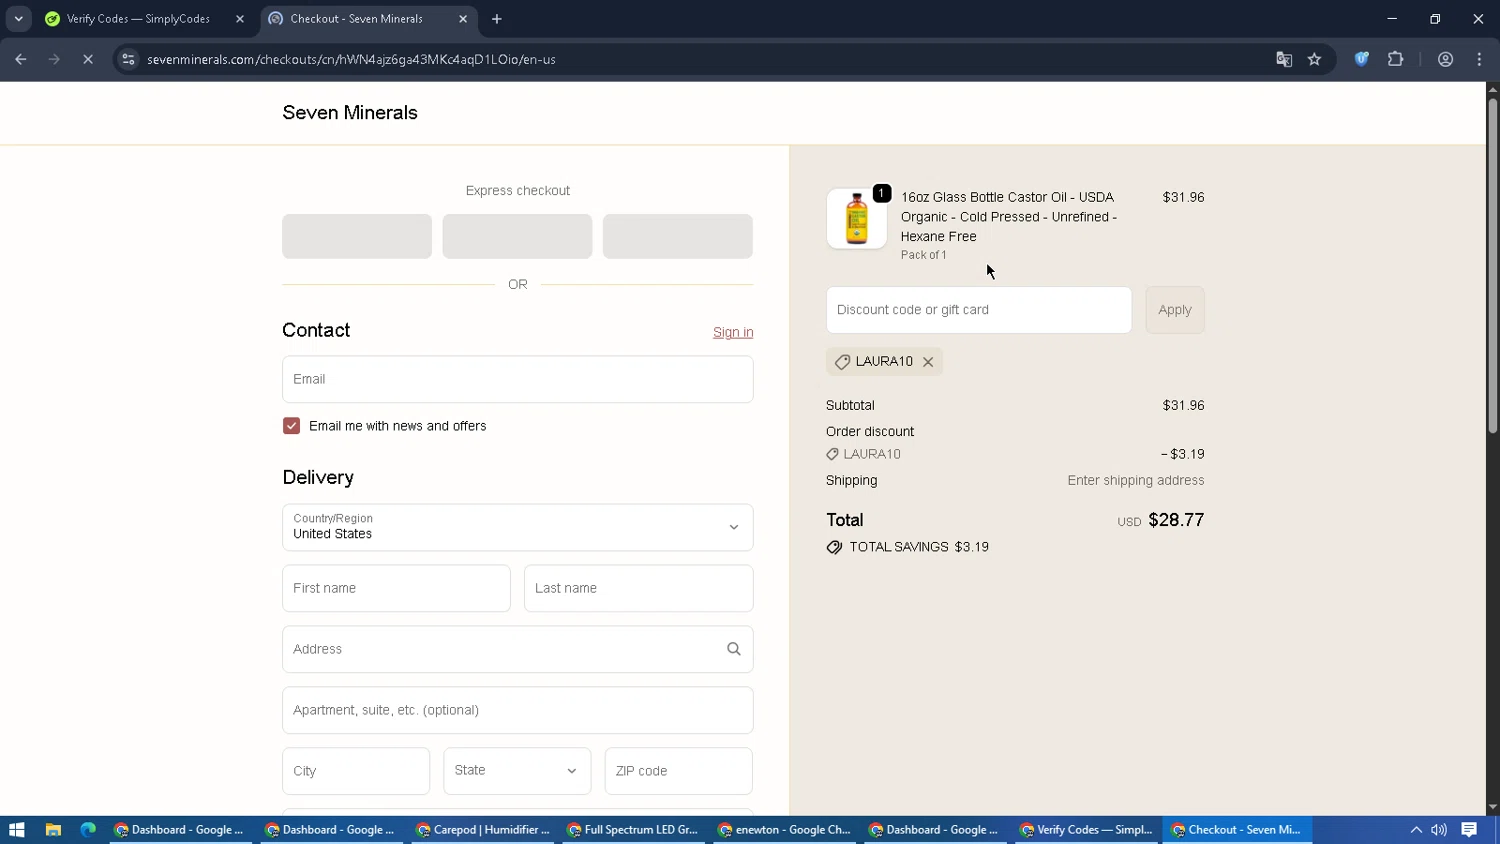
Task: Click the first express checkout button
Action: click(x=357, y=236)
